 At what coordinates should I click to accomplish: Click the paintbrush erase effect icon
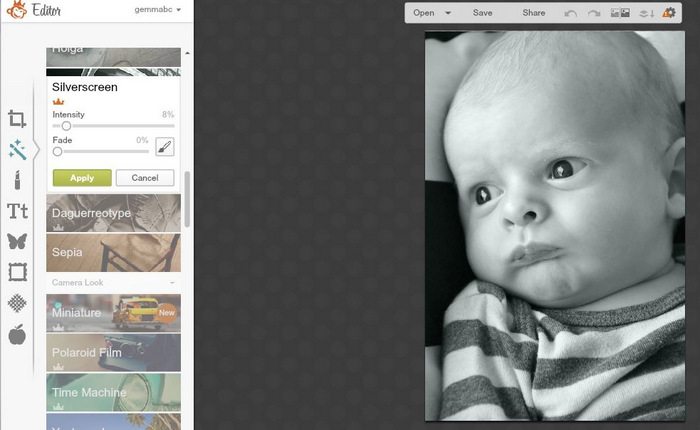[165, 146]
